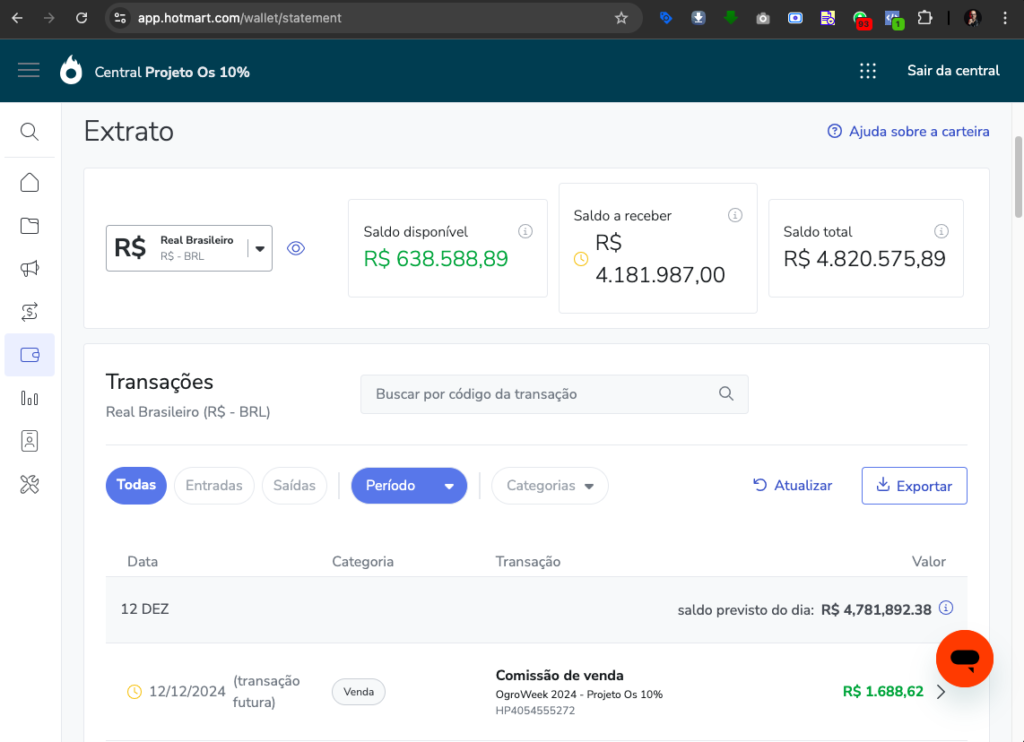Toggle balance visibility with the eye icon
1024x742 pixels.
[x=296, y=248]
